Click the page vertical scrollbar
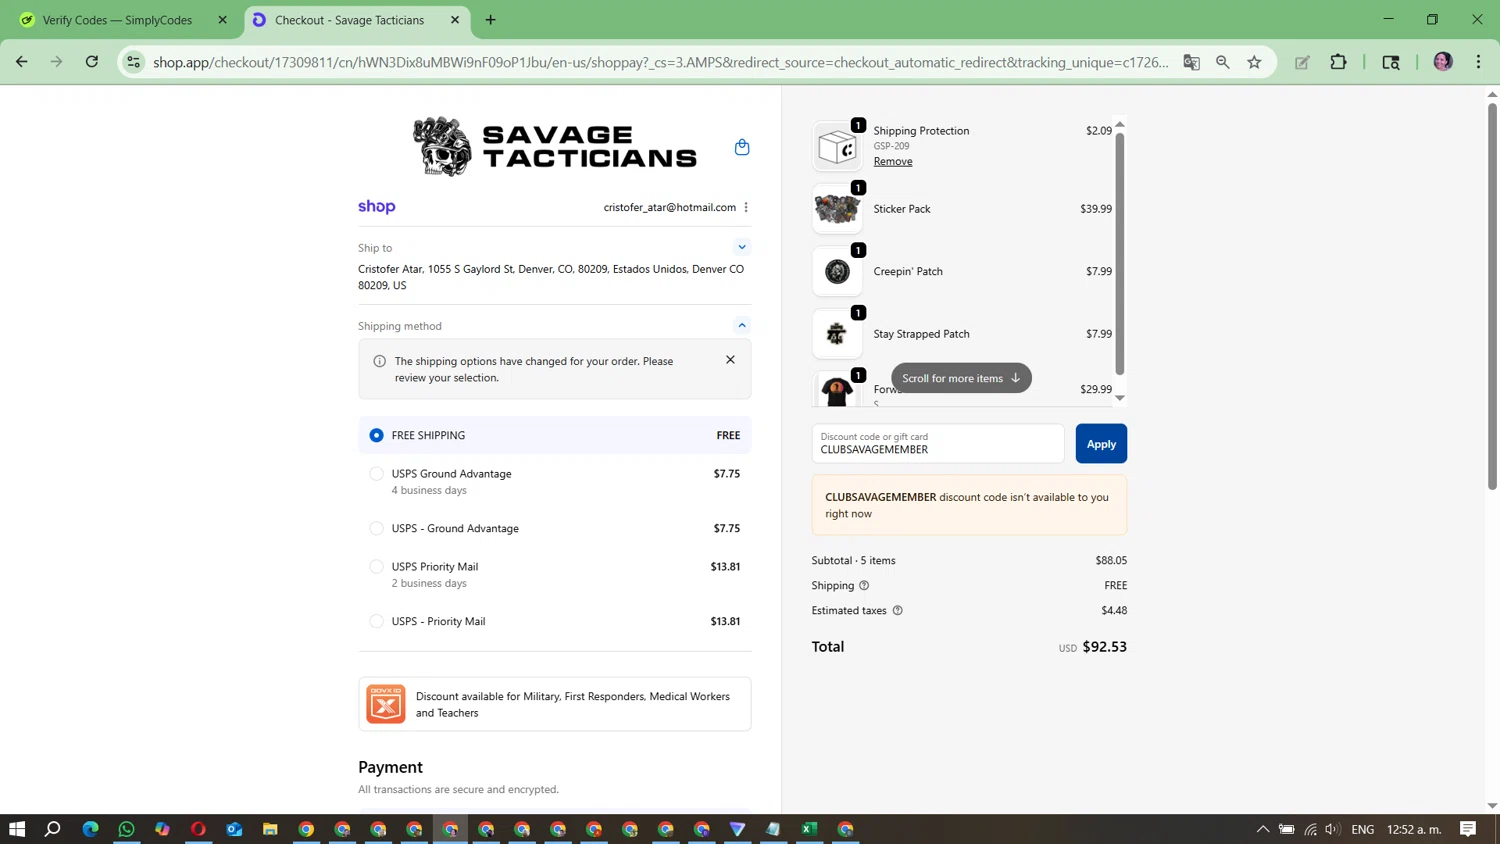The image size is (1500, 844). tap(1492, 295)
